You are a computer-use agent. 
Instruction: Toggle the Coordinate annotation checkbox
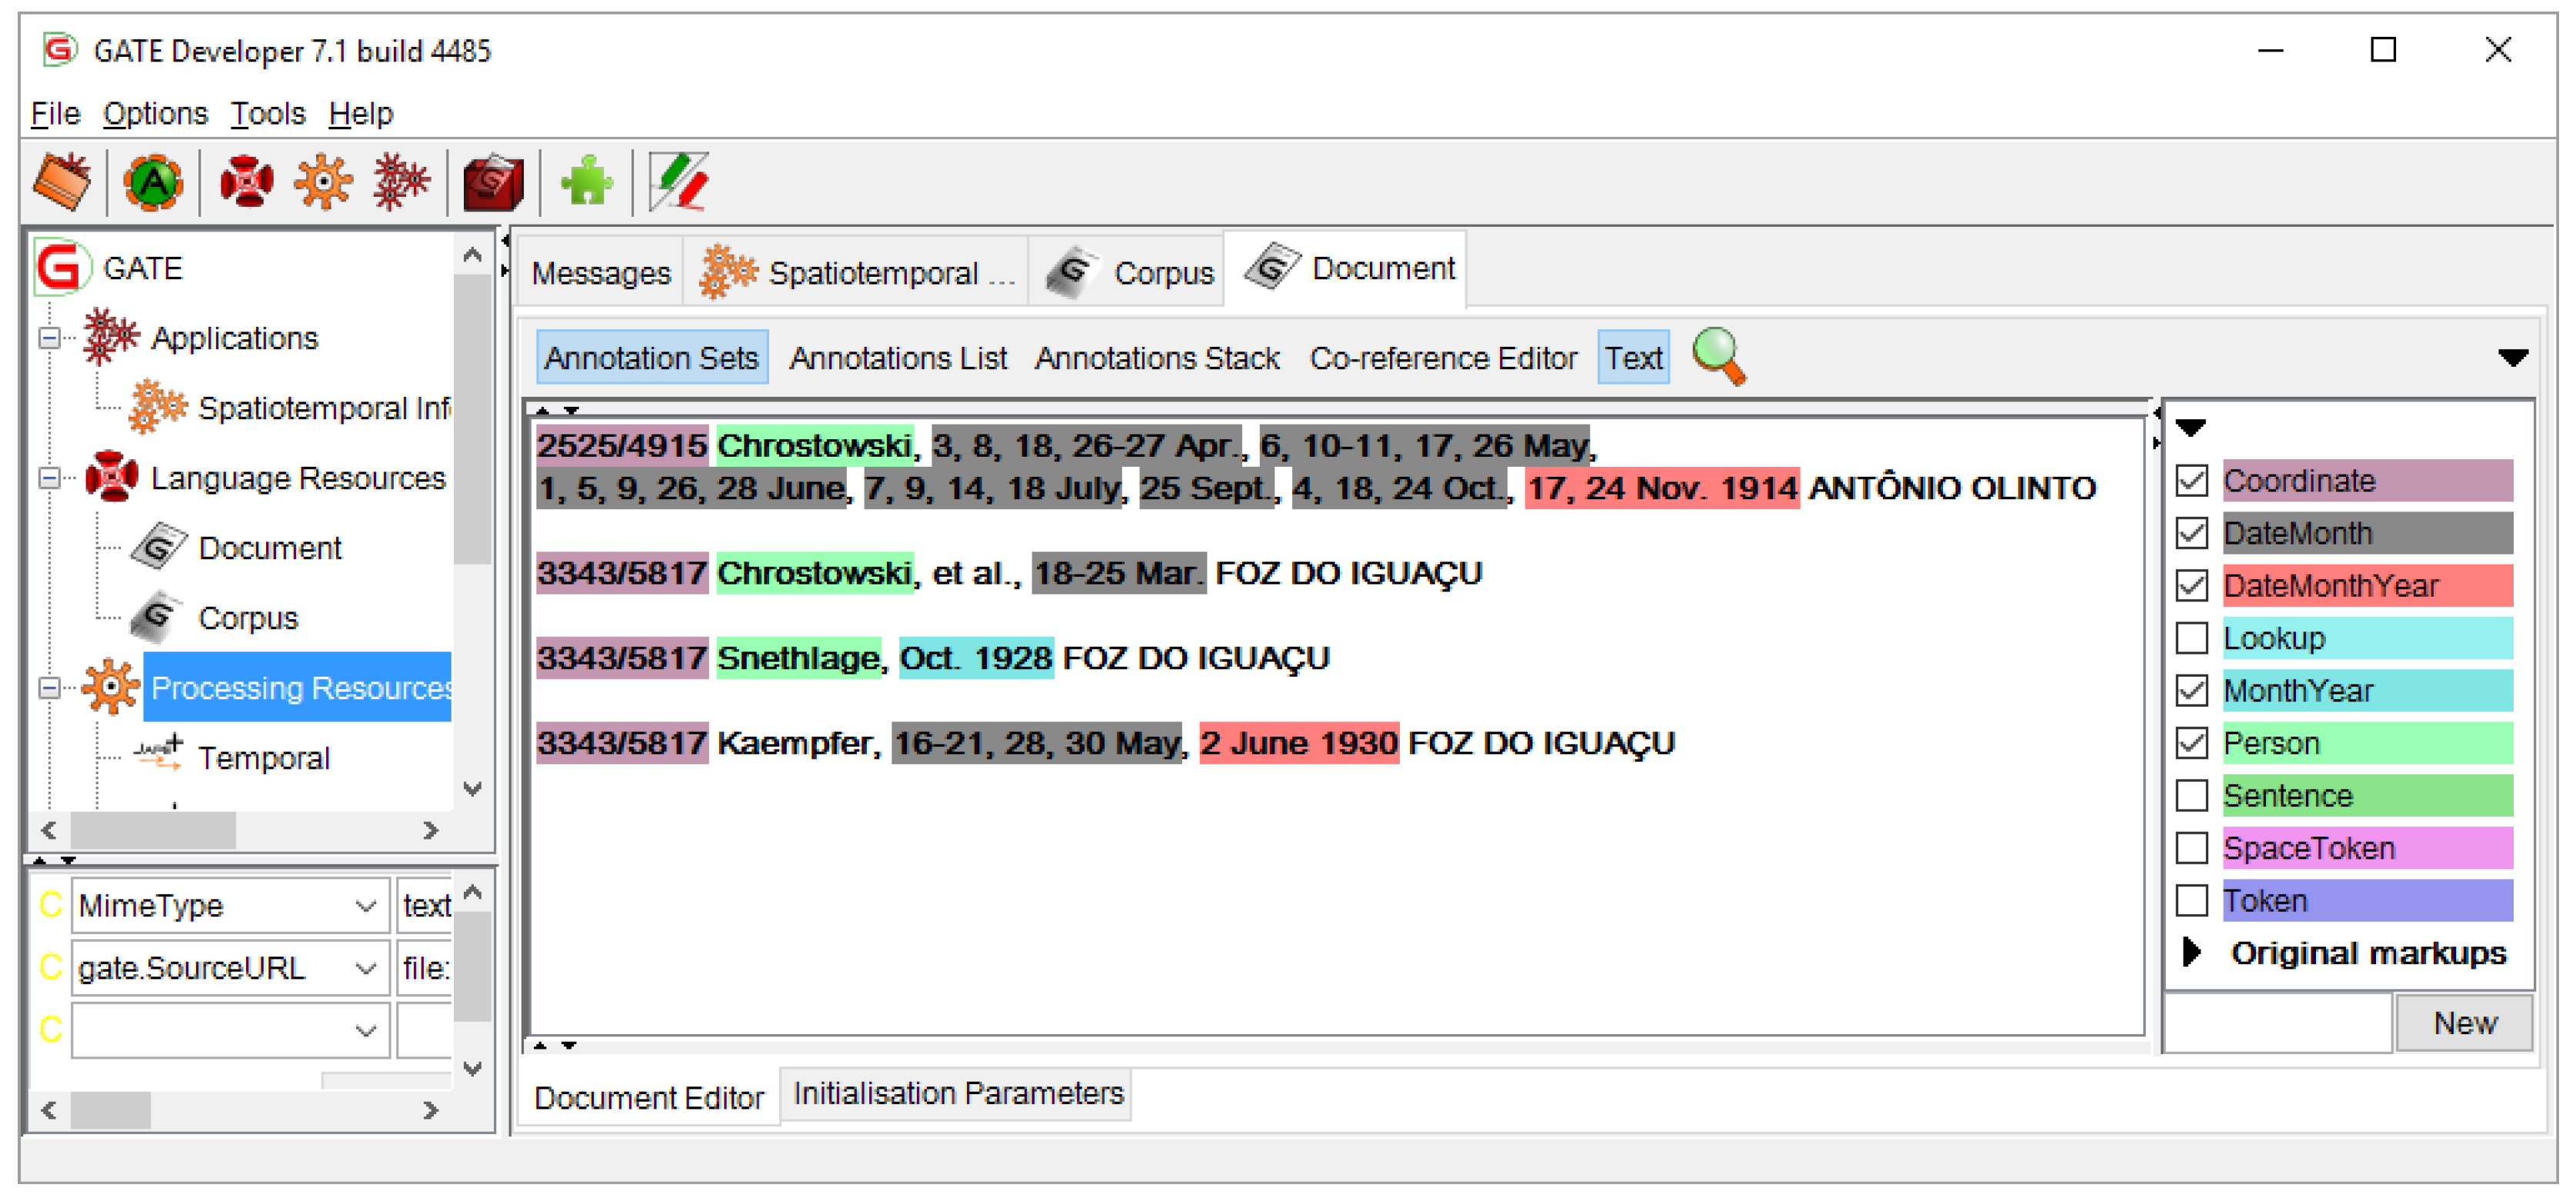[2192, 481]
